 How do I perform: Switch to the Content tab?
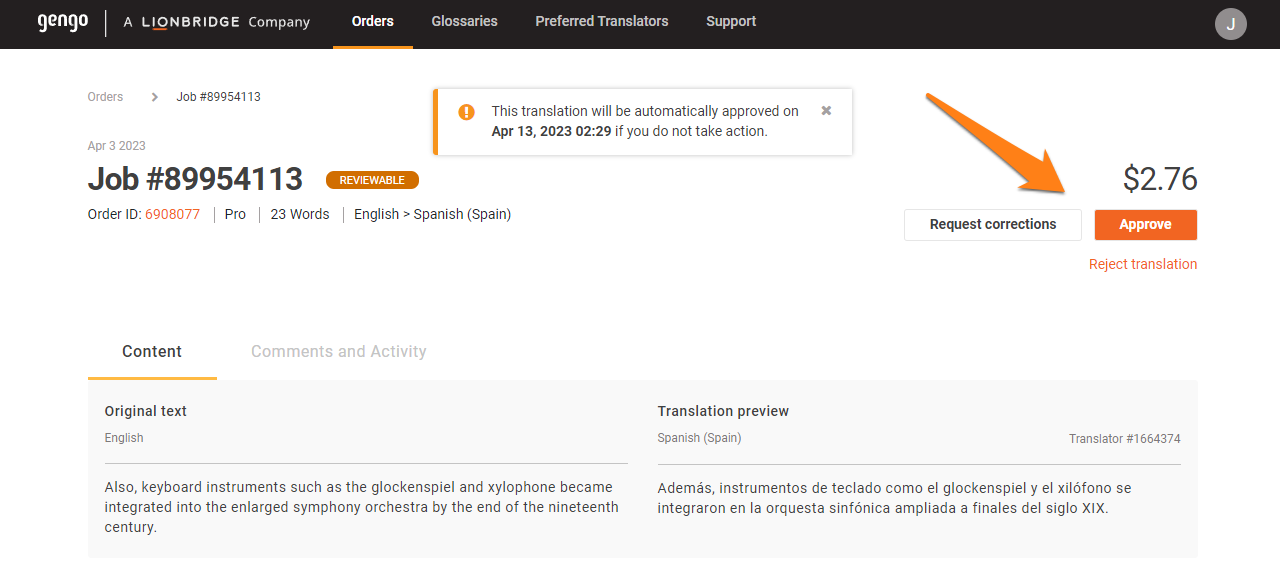click(x=152, y=352)
